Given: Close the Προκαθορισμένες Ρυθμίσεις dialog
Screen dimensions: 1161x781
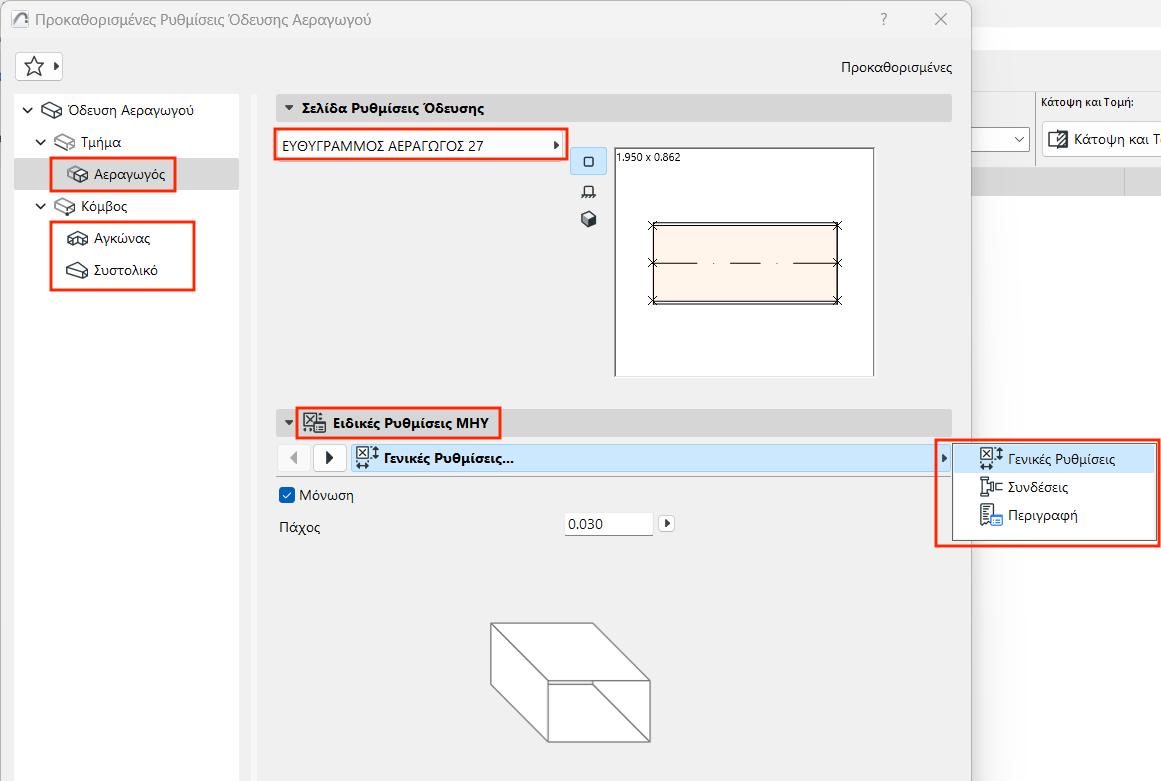Looking at the screenshot, I should coord(941,19).
